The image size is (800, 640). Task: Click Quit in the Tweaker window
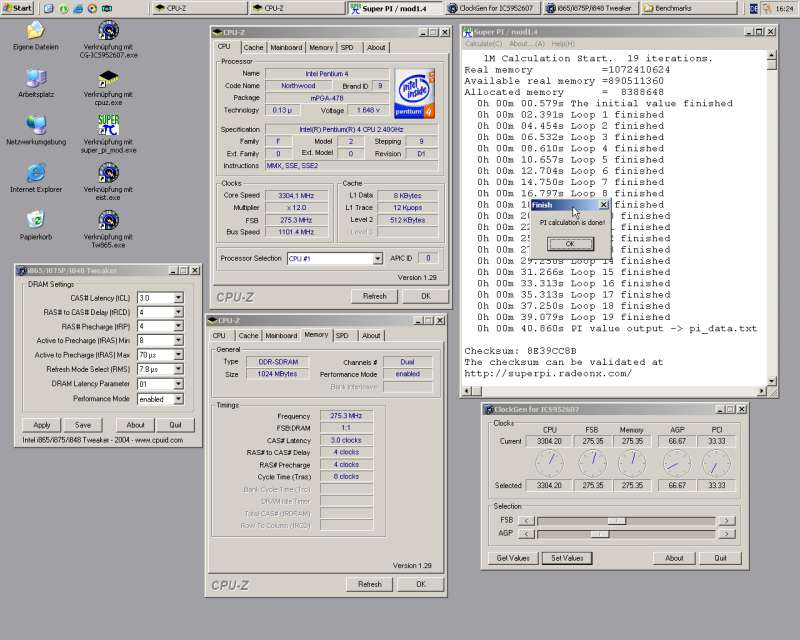click(x=176, y=425)
